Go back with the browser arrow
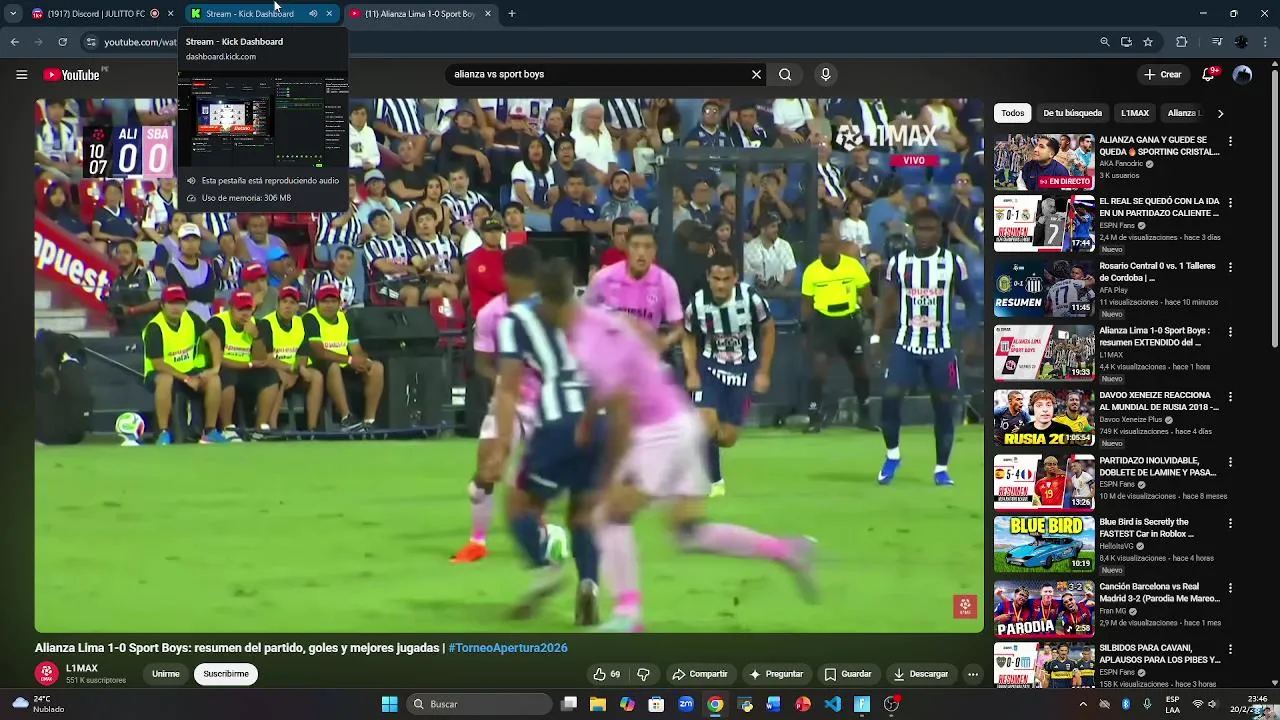The width and height of the screenshot is (1280, 720). click(x=14, y=42)
